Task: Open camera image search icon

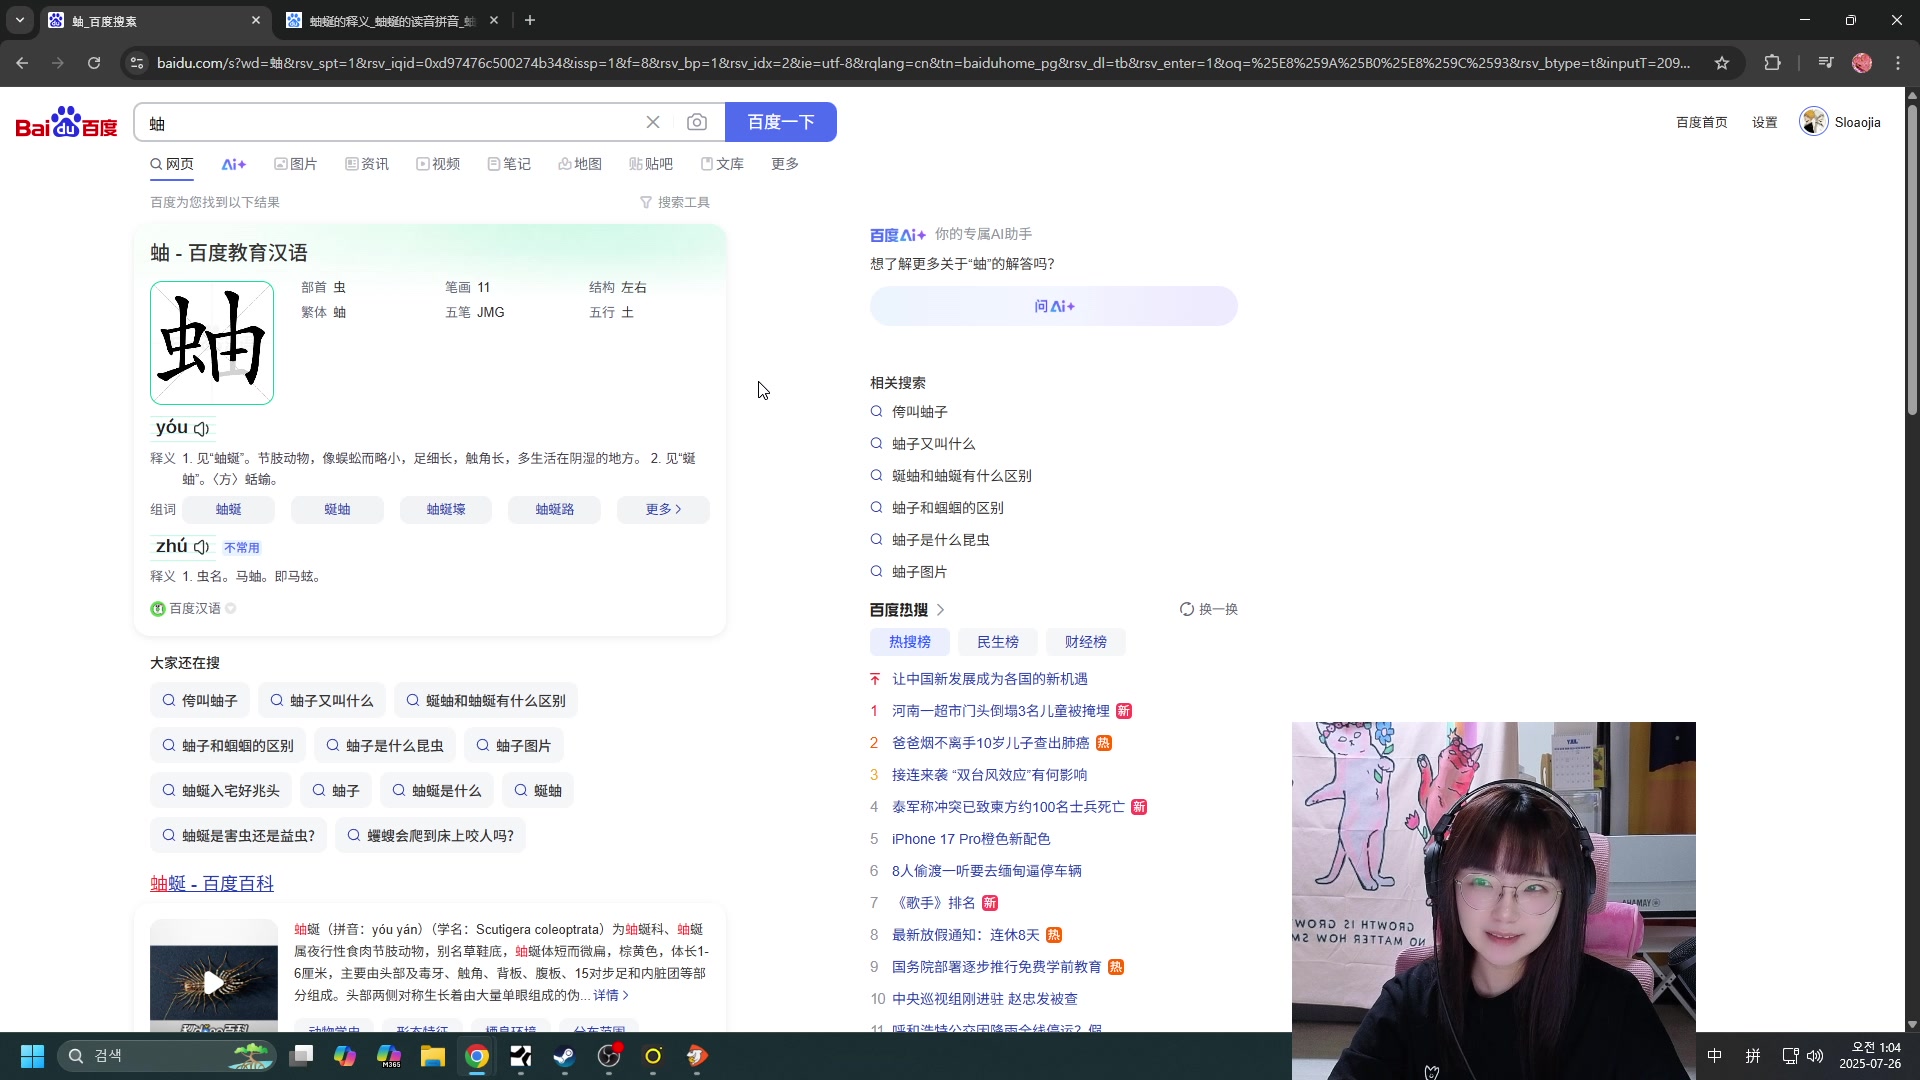Action: [x=697, y=122]
